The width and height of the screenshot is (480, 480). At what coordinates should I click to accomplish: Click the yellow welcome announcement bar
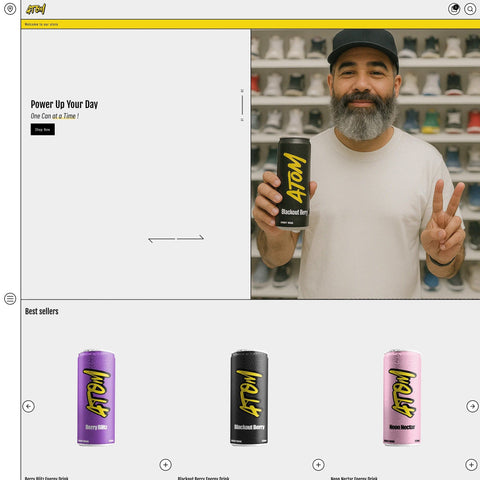click(250, 24)
